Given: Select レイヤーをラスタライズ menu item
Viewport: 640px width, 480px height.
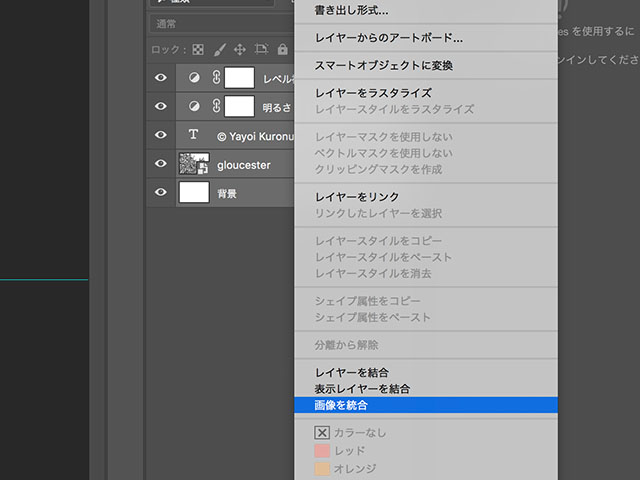Looking at the screenshot, I should point(426,93).
